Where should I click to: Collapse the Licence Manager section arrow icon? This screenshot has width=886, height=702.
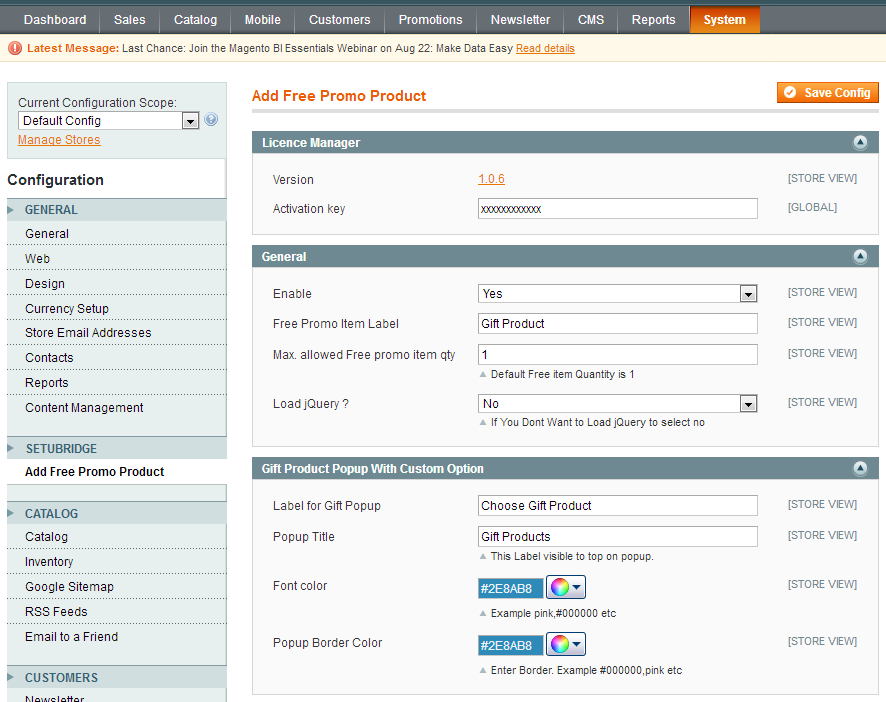coord(860,143)
